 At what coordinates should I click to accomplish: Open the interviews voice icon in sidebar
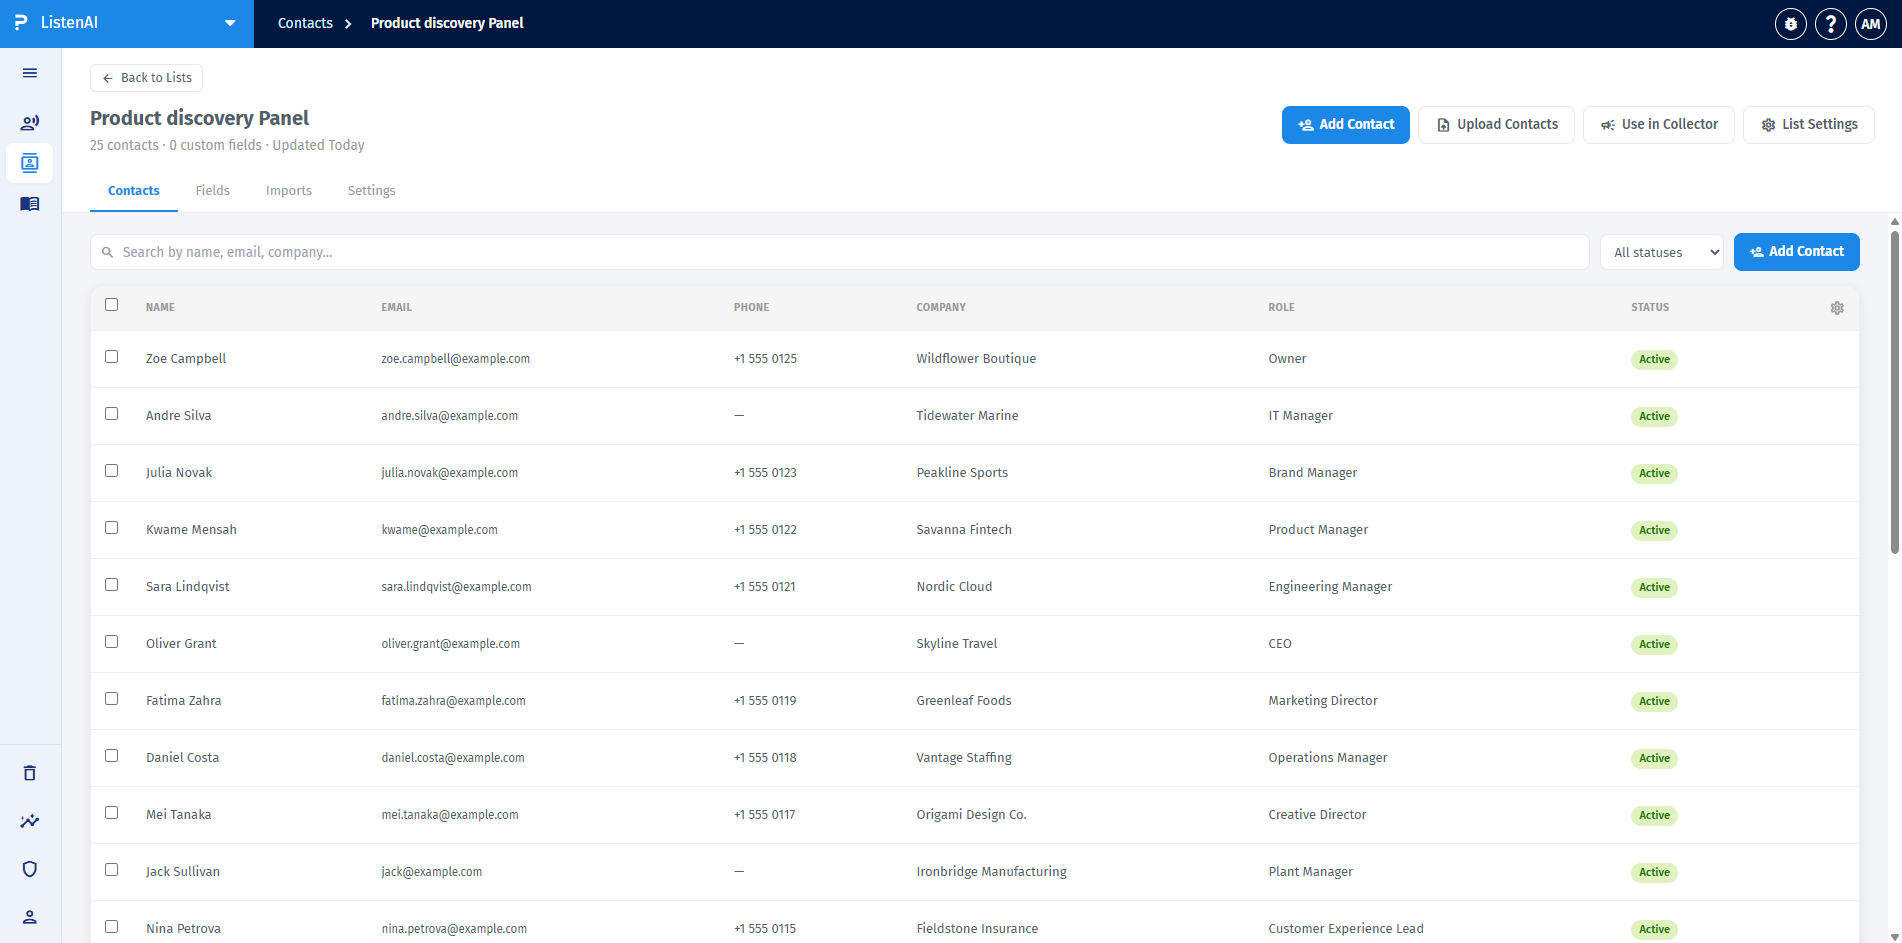pyautogui.click(x=30, y=123)
